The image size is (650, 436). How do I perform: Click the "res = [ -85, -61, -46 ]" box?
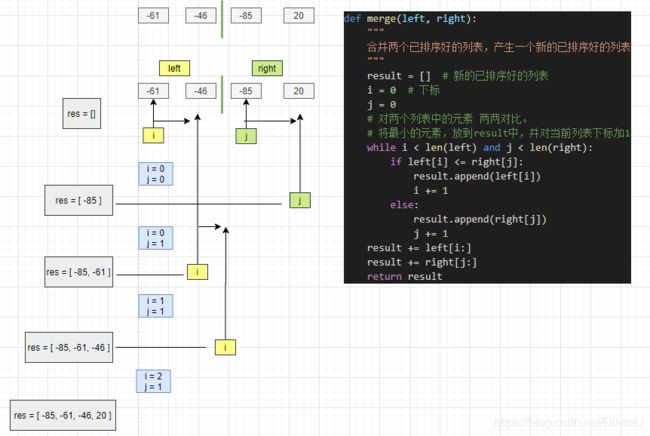coord(69,347)
